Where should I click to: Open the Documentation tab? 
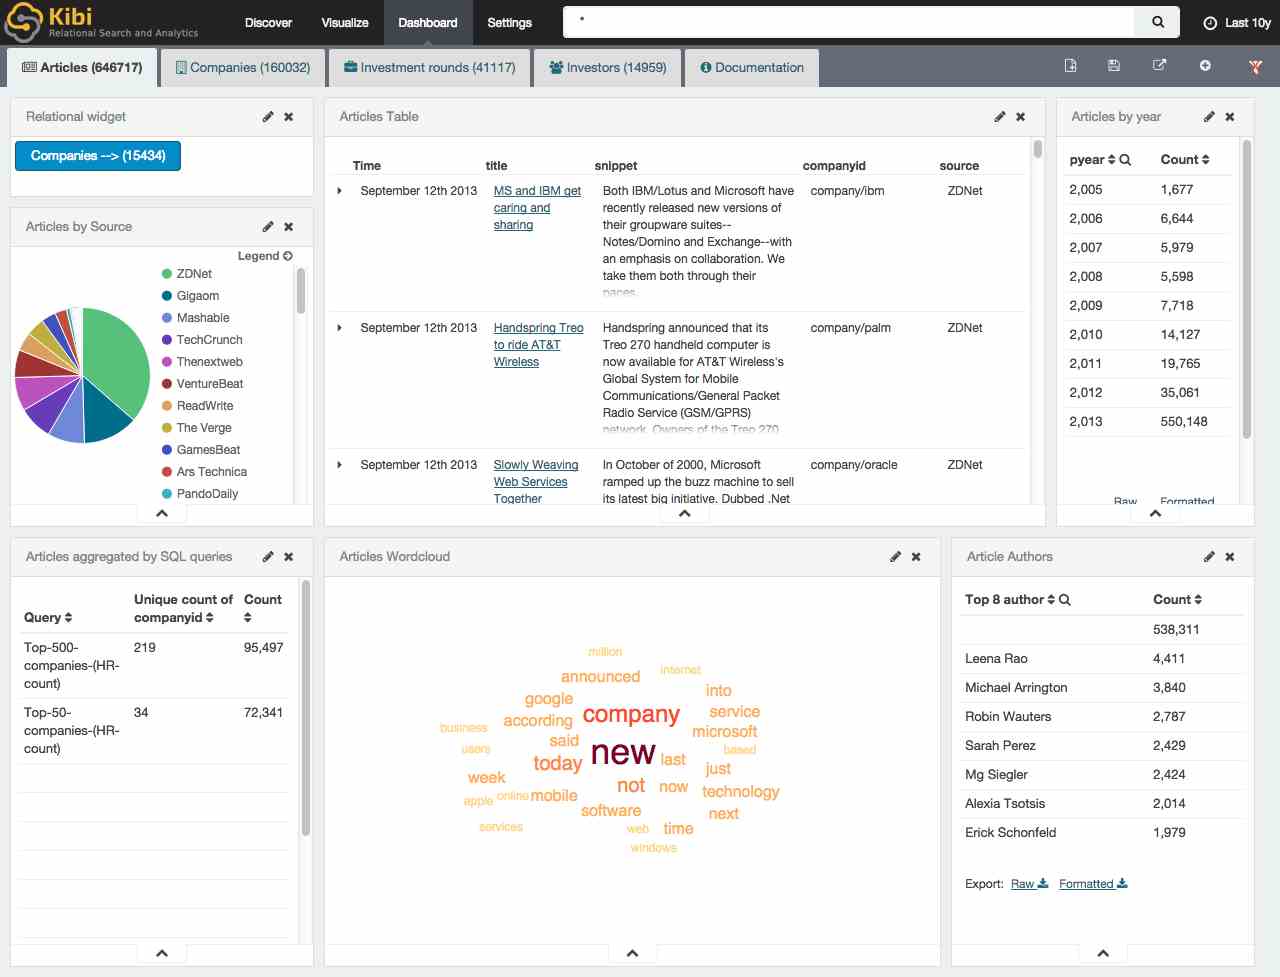point(752,67)
